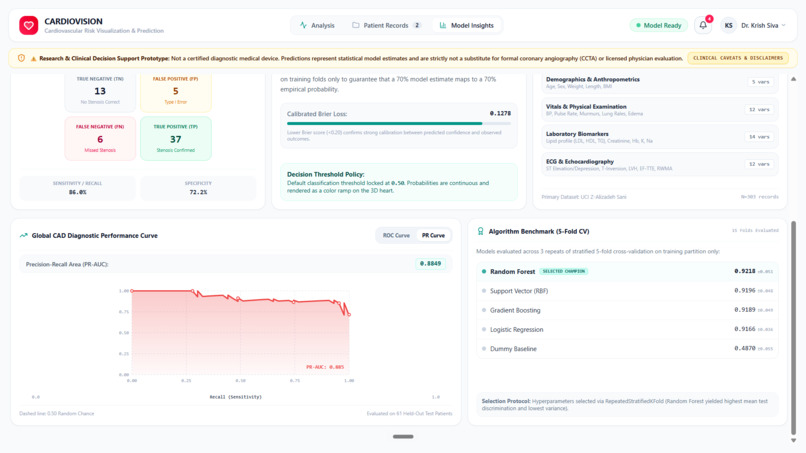Click the 5 vars badge for Demographics
The height and width of the screenshot is (453, 806).
click(x=761, y=82)
